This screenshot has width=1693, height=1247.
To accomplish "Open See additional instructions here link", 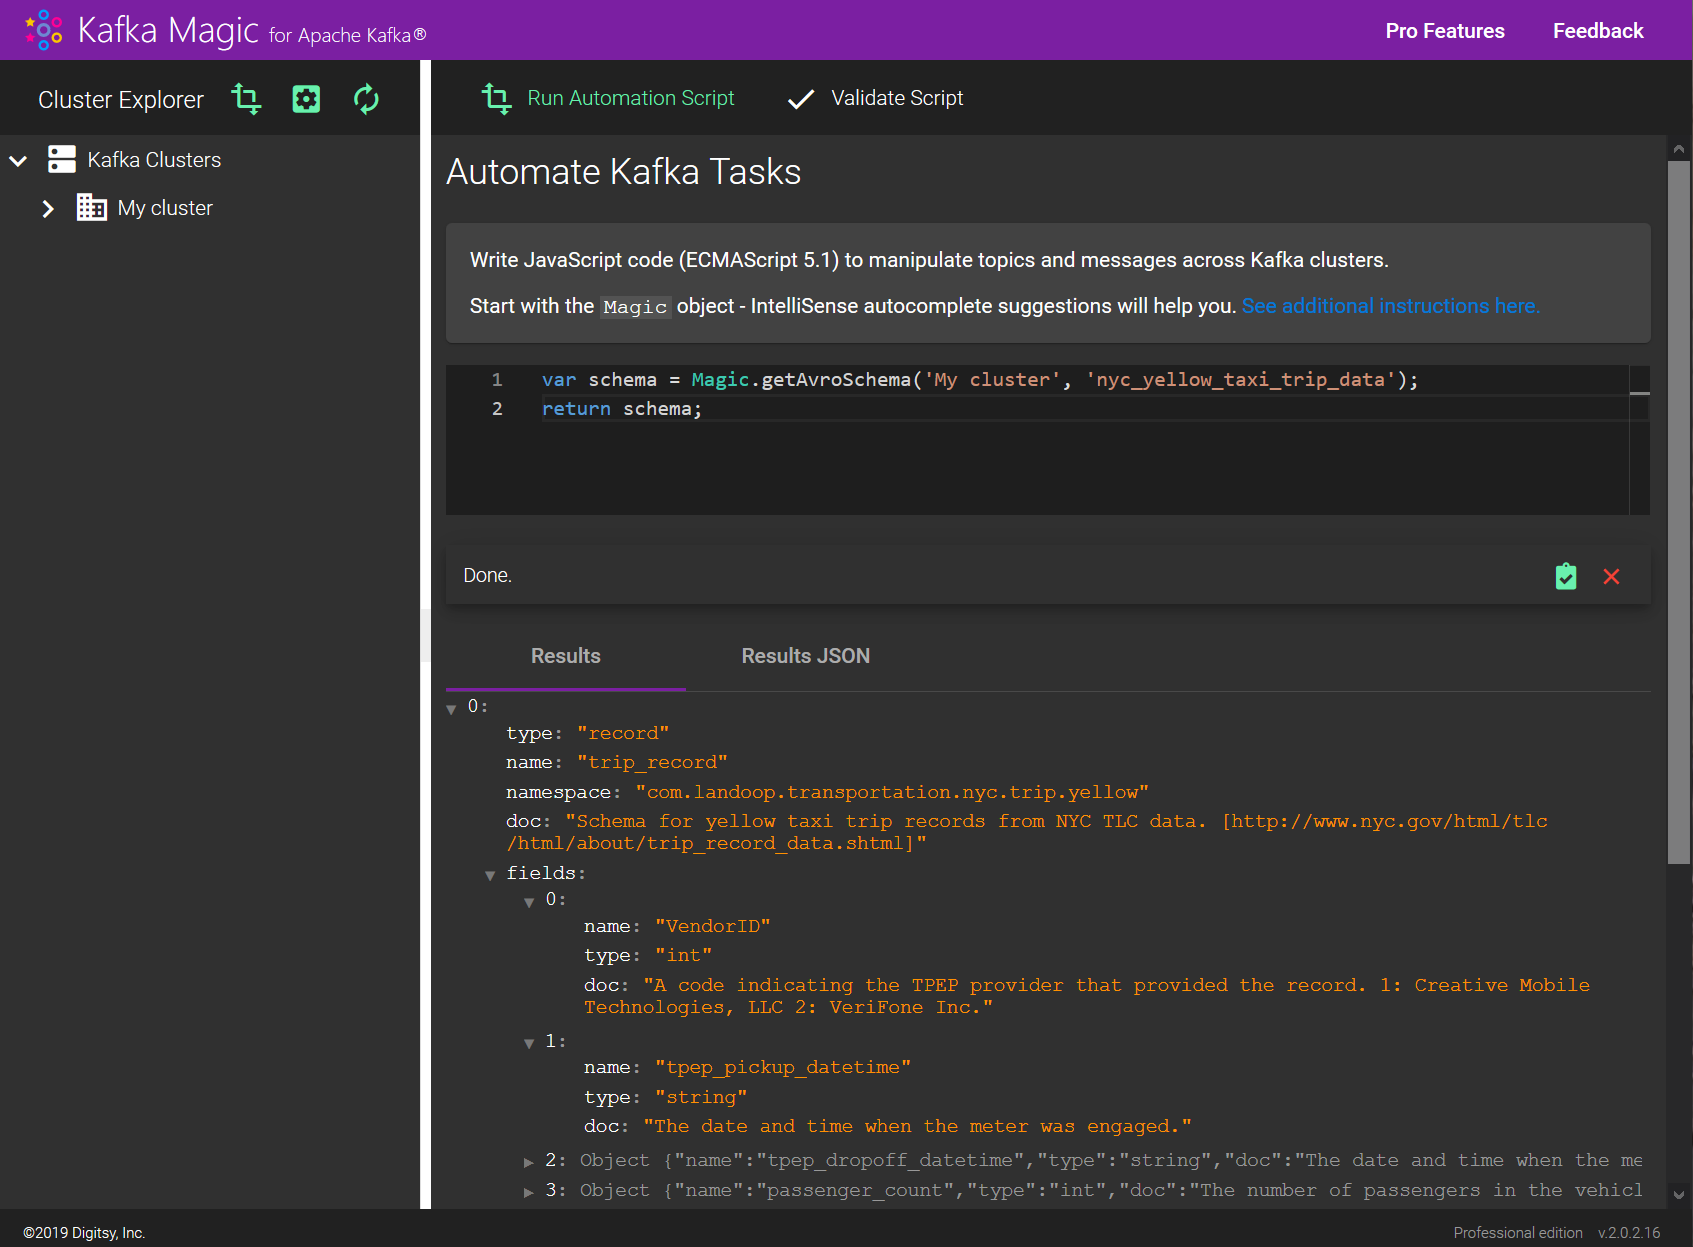I will [1391, 306].
